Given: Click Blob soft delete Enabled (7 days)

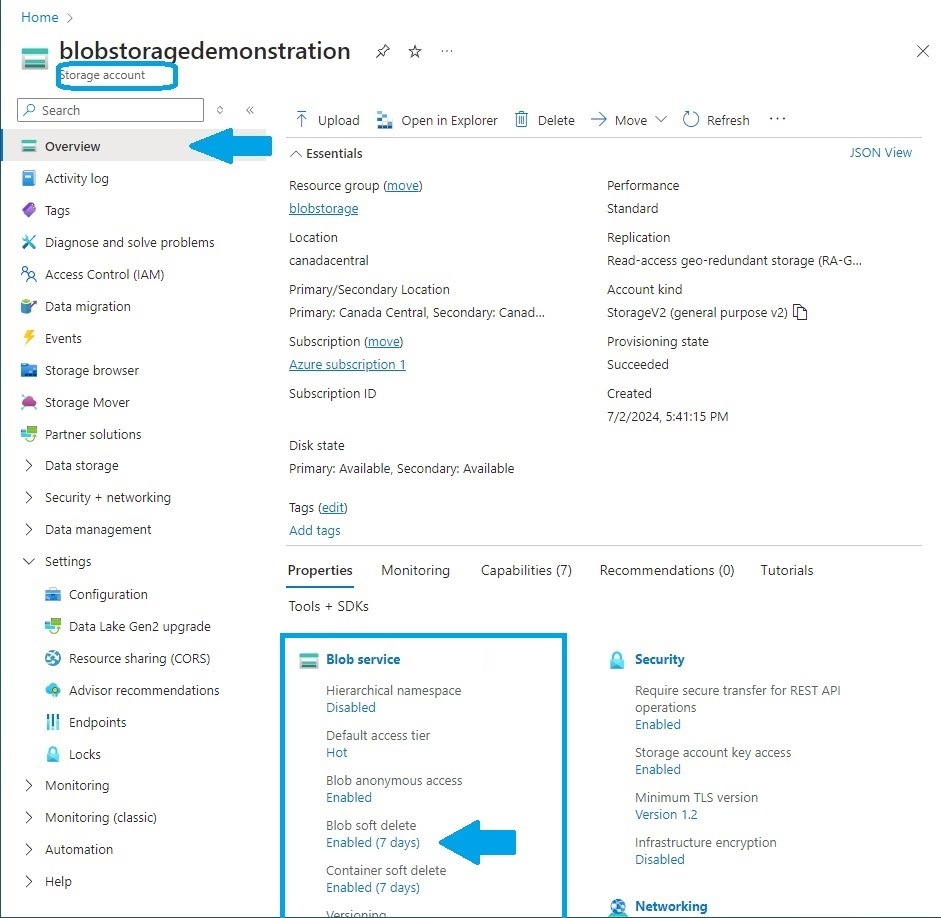Looking at the screenshot, I should pyautogui.click(x=373, y=843).
